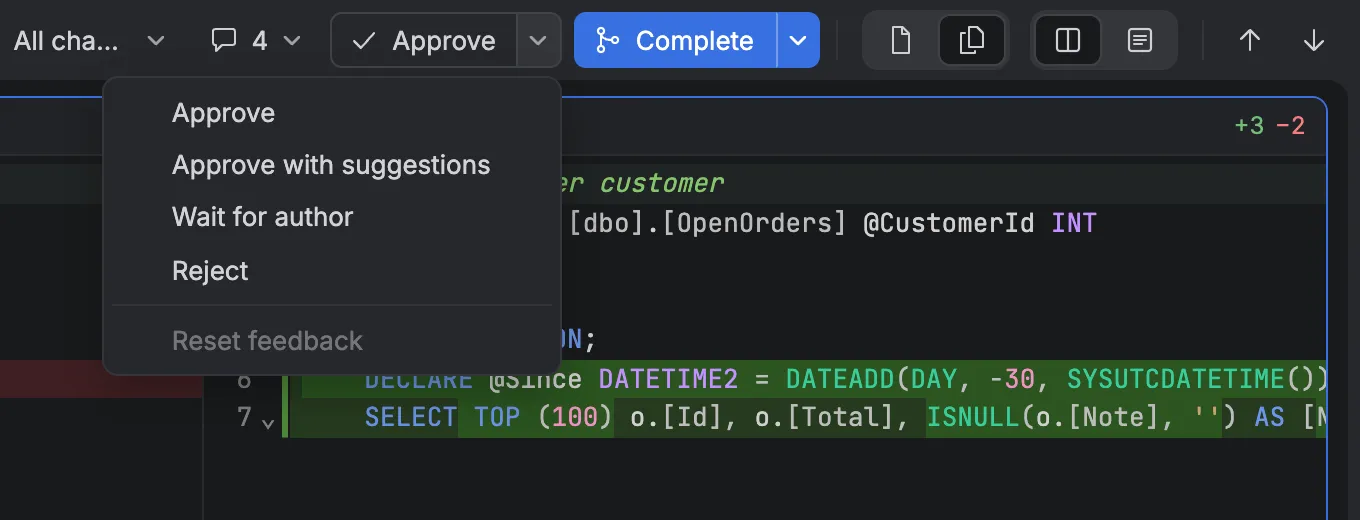Image resolution: width=1360 pixels, height=520 pixels.
Task: Click the @CustomerId parameter in code
Action: tap(948, 222)
